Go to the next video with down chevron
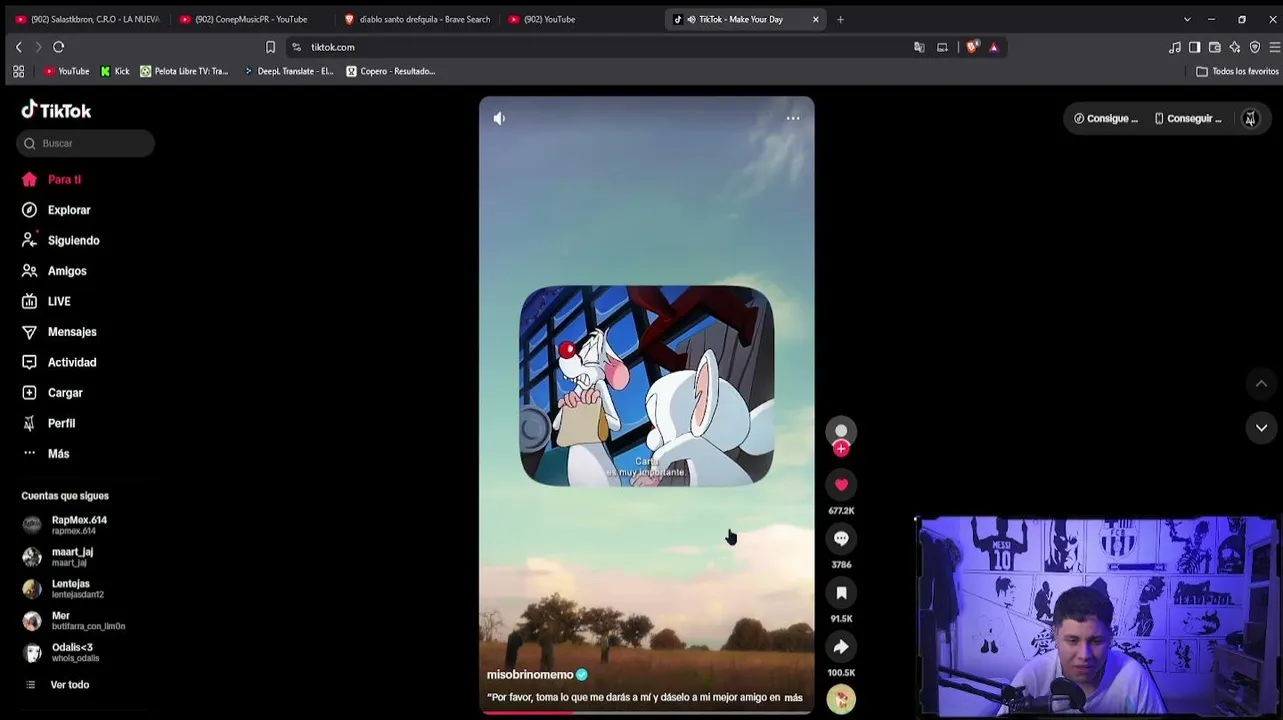Viewport: 1283px width, 720px height. [x=1261, y=428]
